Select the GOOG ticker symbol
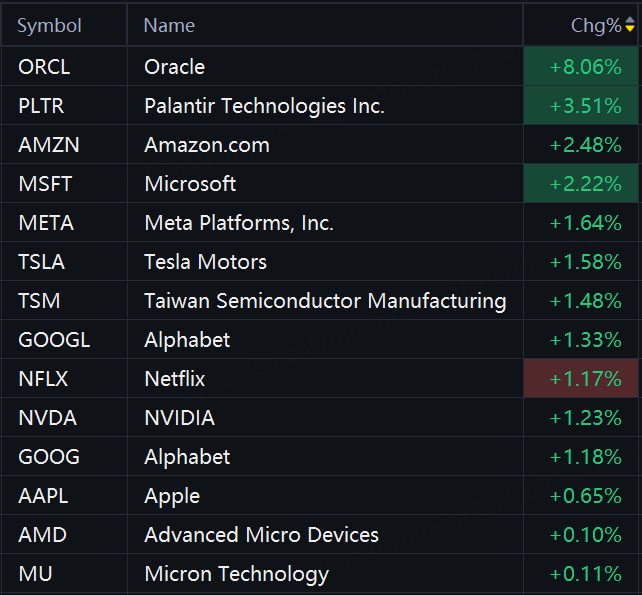 point(48,457)
